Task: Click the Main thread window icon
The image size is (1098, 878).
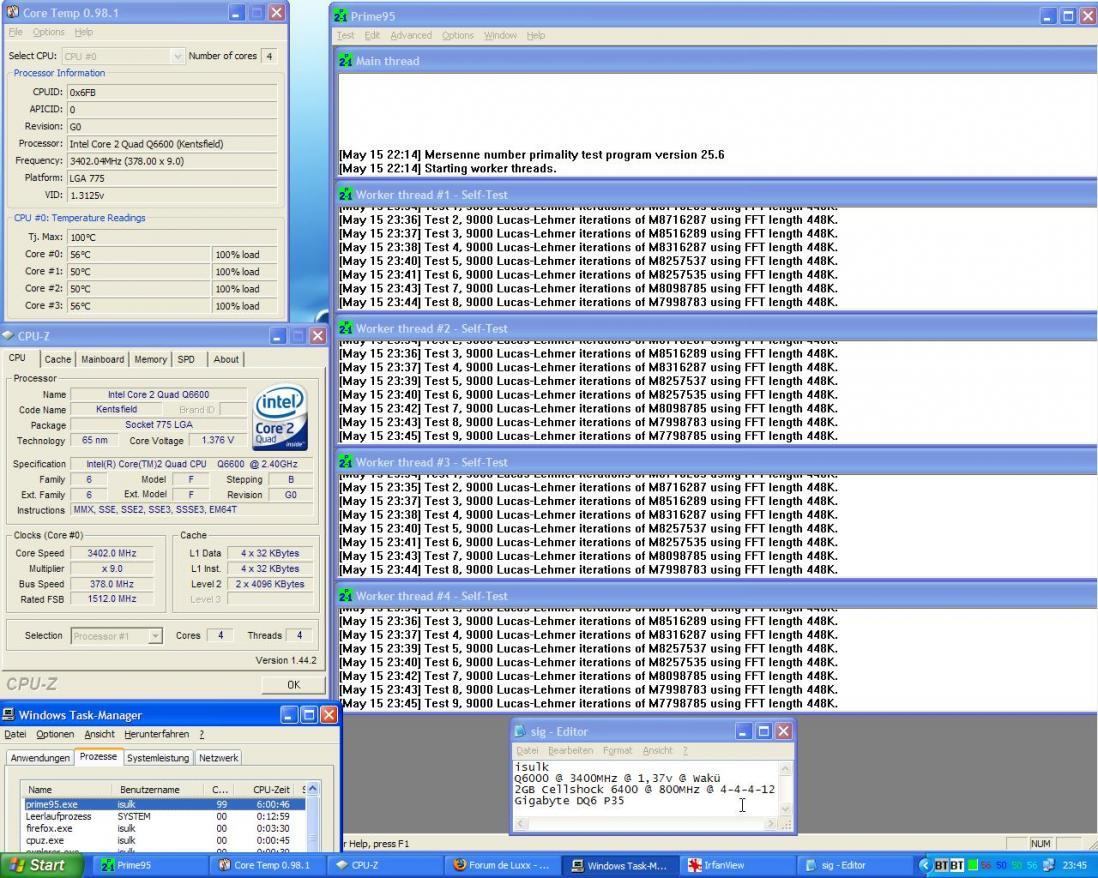Action: (x=345, y=61)
